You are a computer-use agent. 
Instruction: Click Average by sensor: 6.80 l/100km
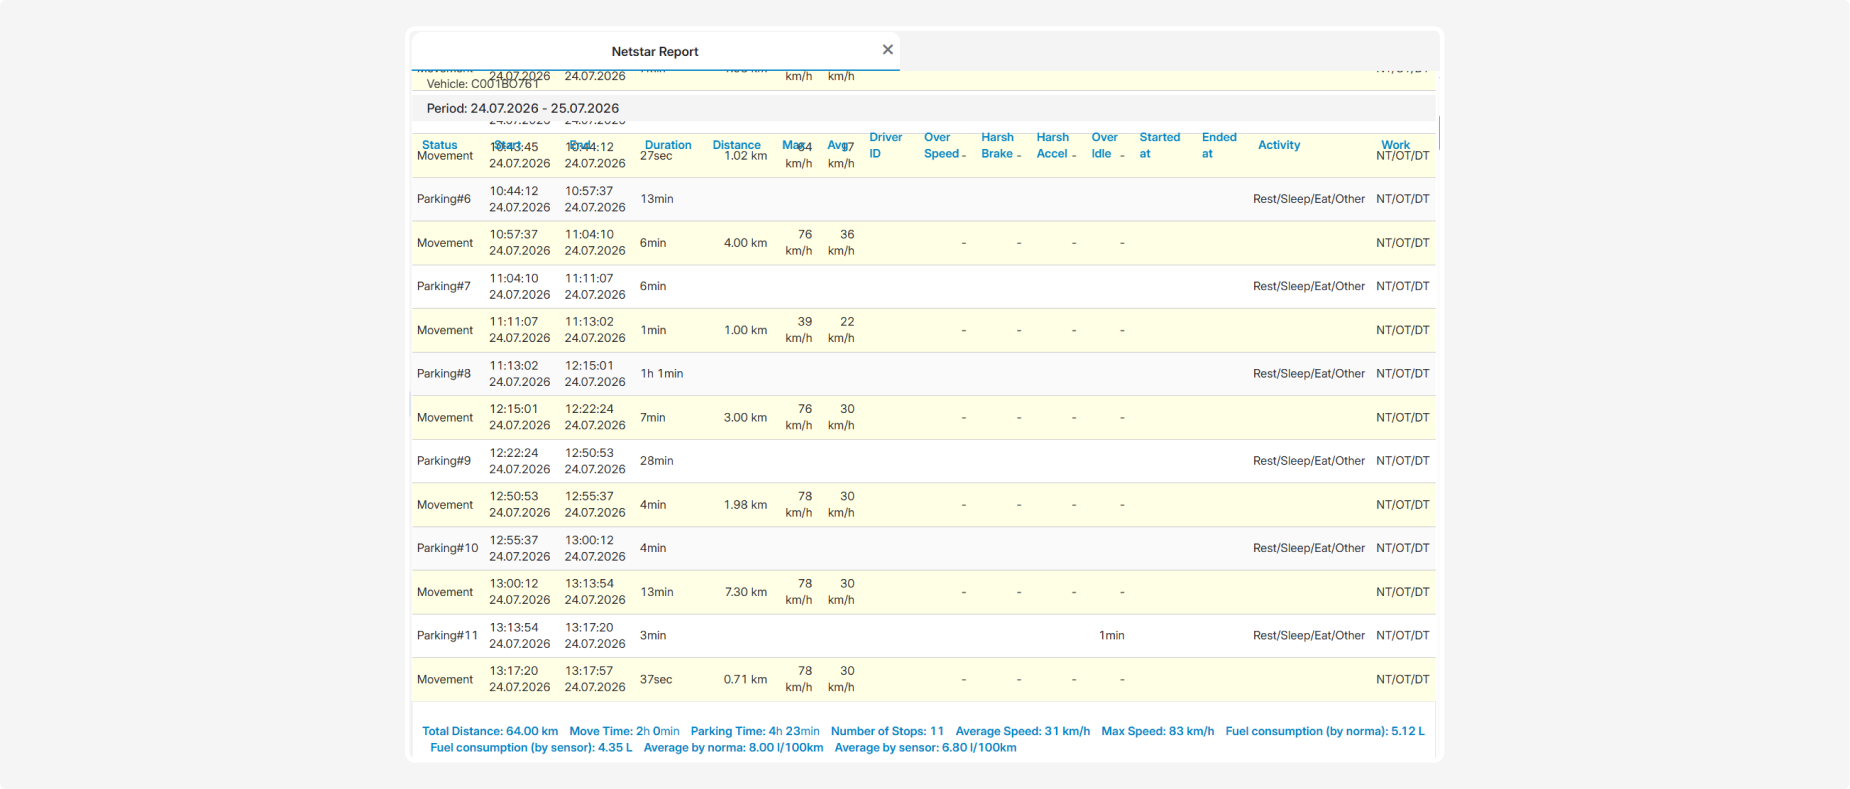(x=926, y=747)
